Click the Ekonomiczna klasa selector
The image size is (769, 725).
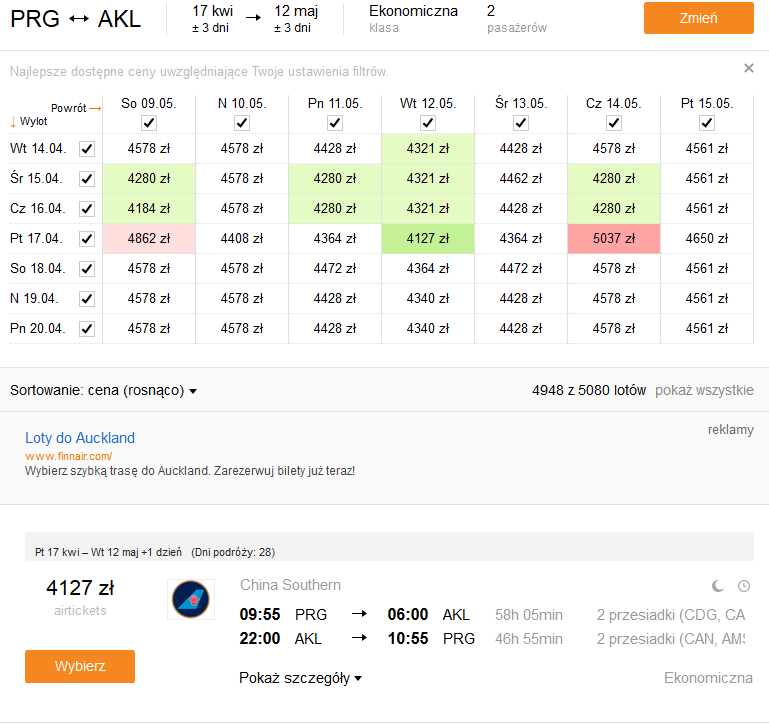[413, 19]
